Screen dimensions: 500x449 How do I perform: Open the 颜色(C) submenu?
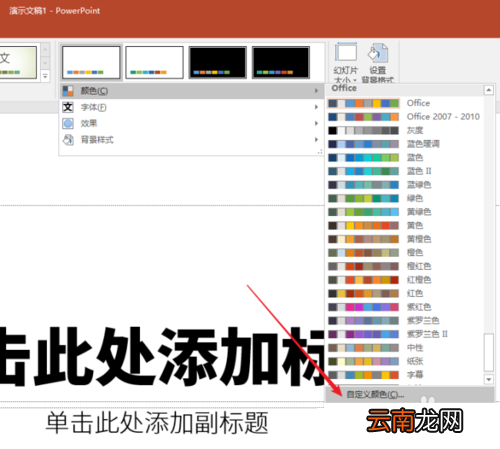click(x=192, y=91)
